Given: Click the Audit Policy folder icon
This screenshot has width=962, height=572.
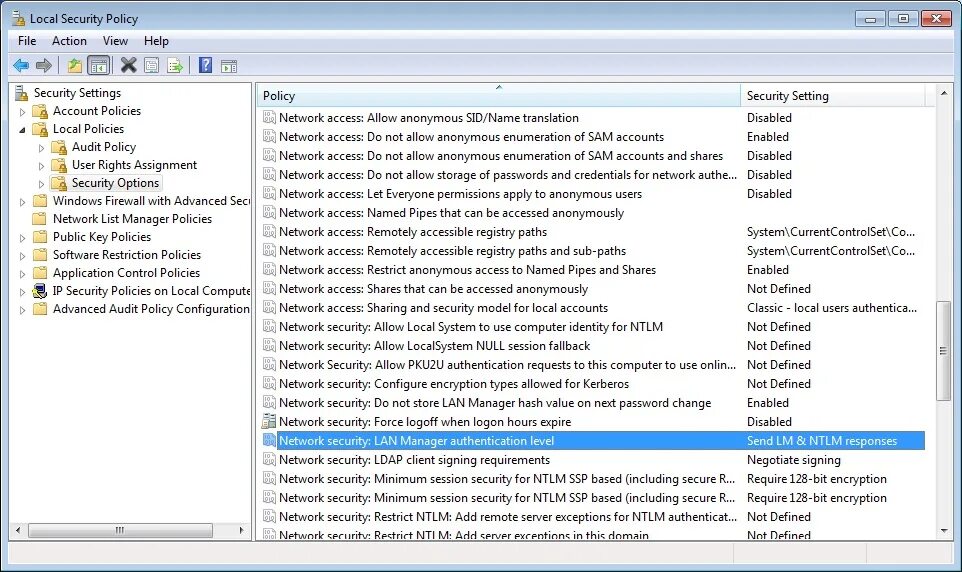Looking at the screenshot, I should [59, 147].
